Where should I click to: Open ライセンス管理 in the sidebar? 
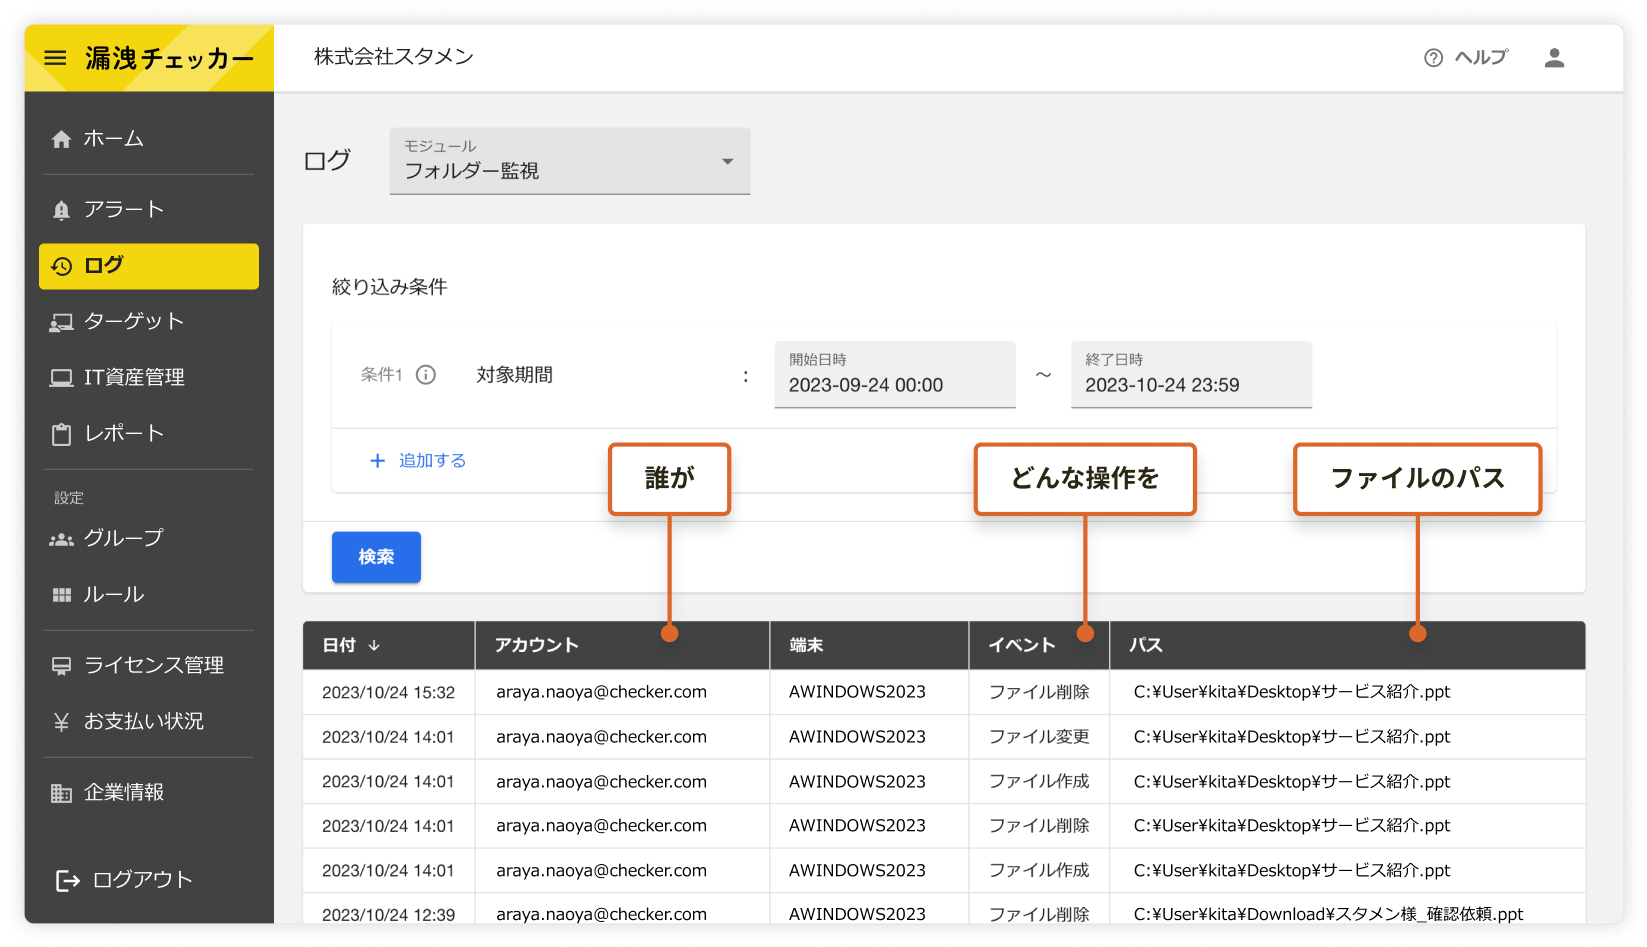coord(149,666)
